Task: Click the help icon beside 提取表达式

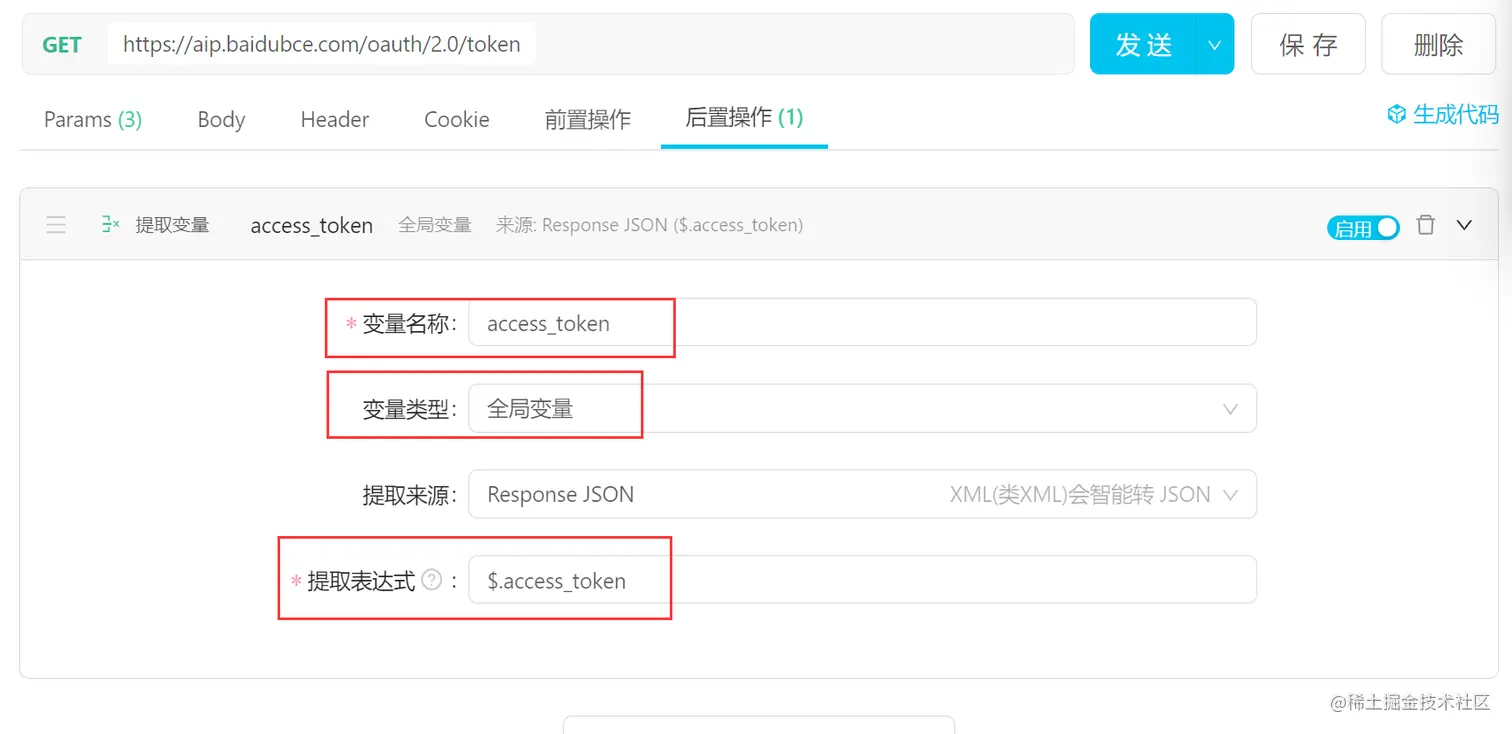Action: pyautogui.click(x=431, y=580)
